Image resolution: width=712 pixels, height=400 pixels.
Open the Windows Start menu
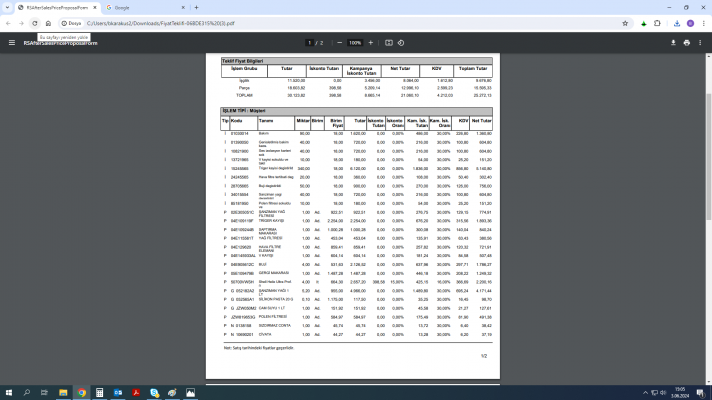pos(9,393)
